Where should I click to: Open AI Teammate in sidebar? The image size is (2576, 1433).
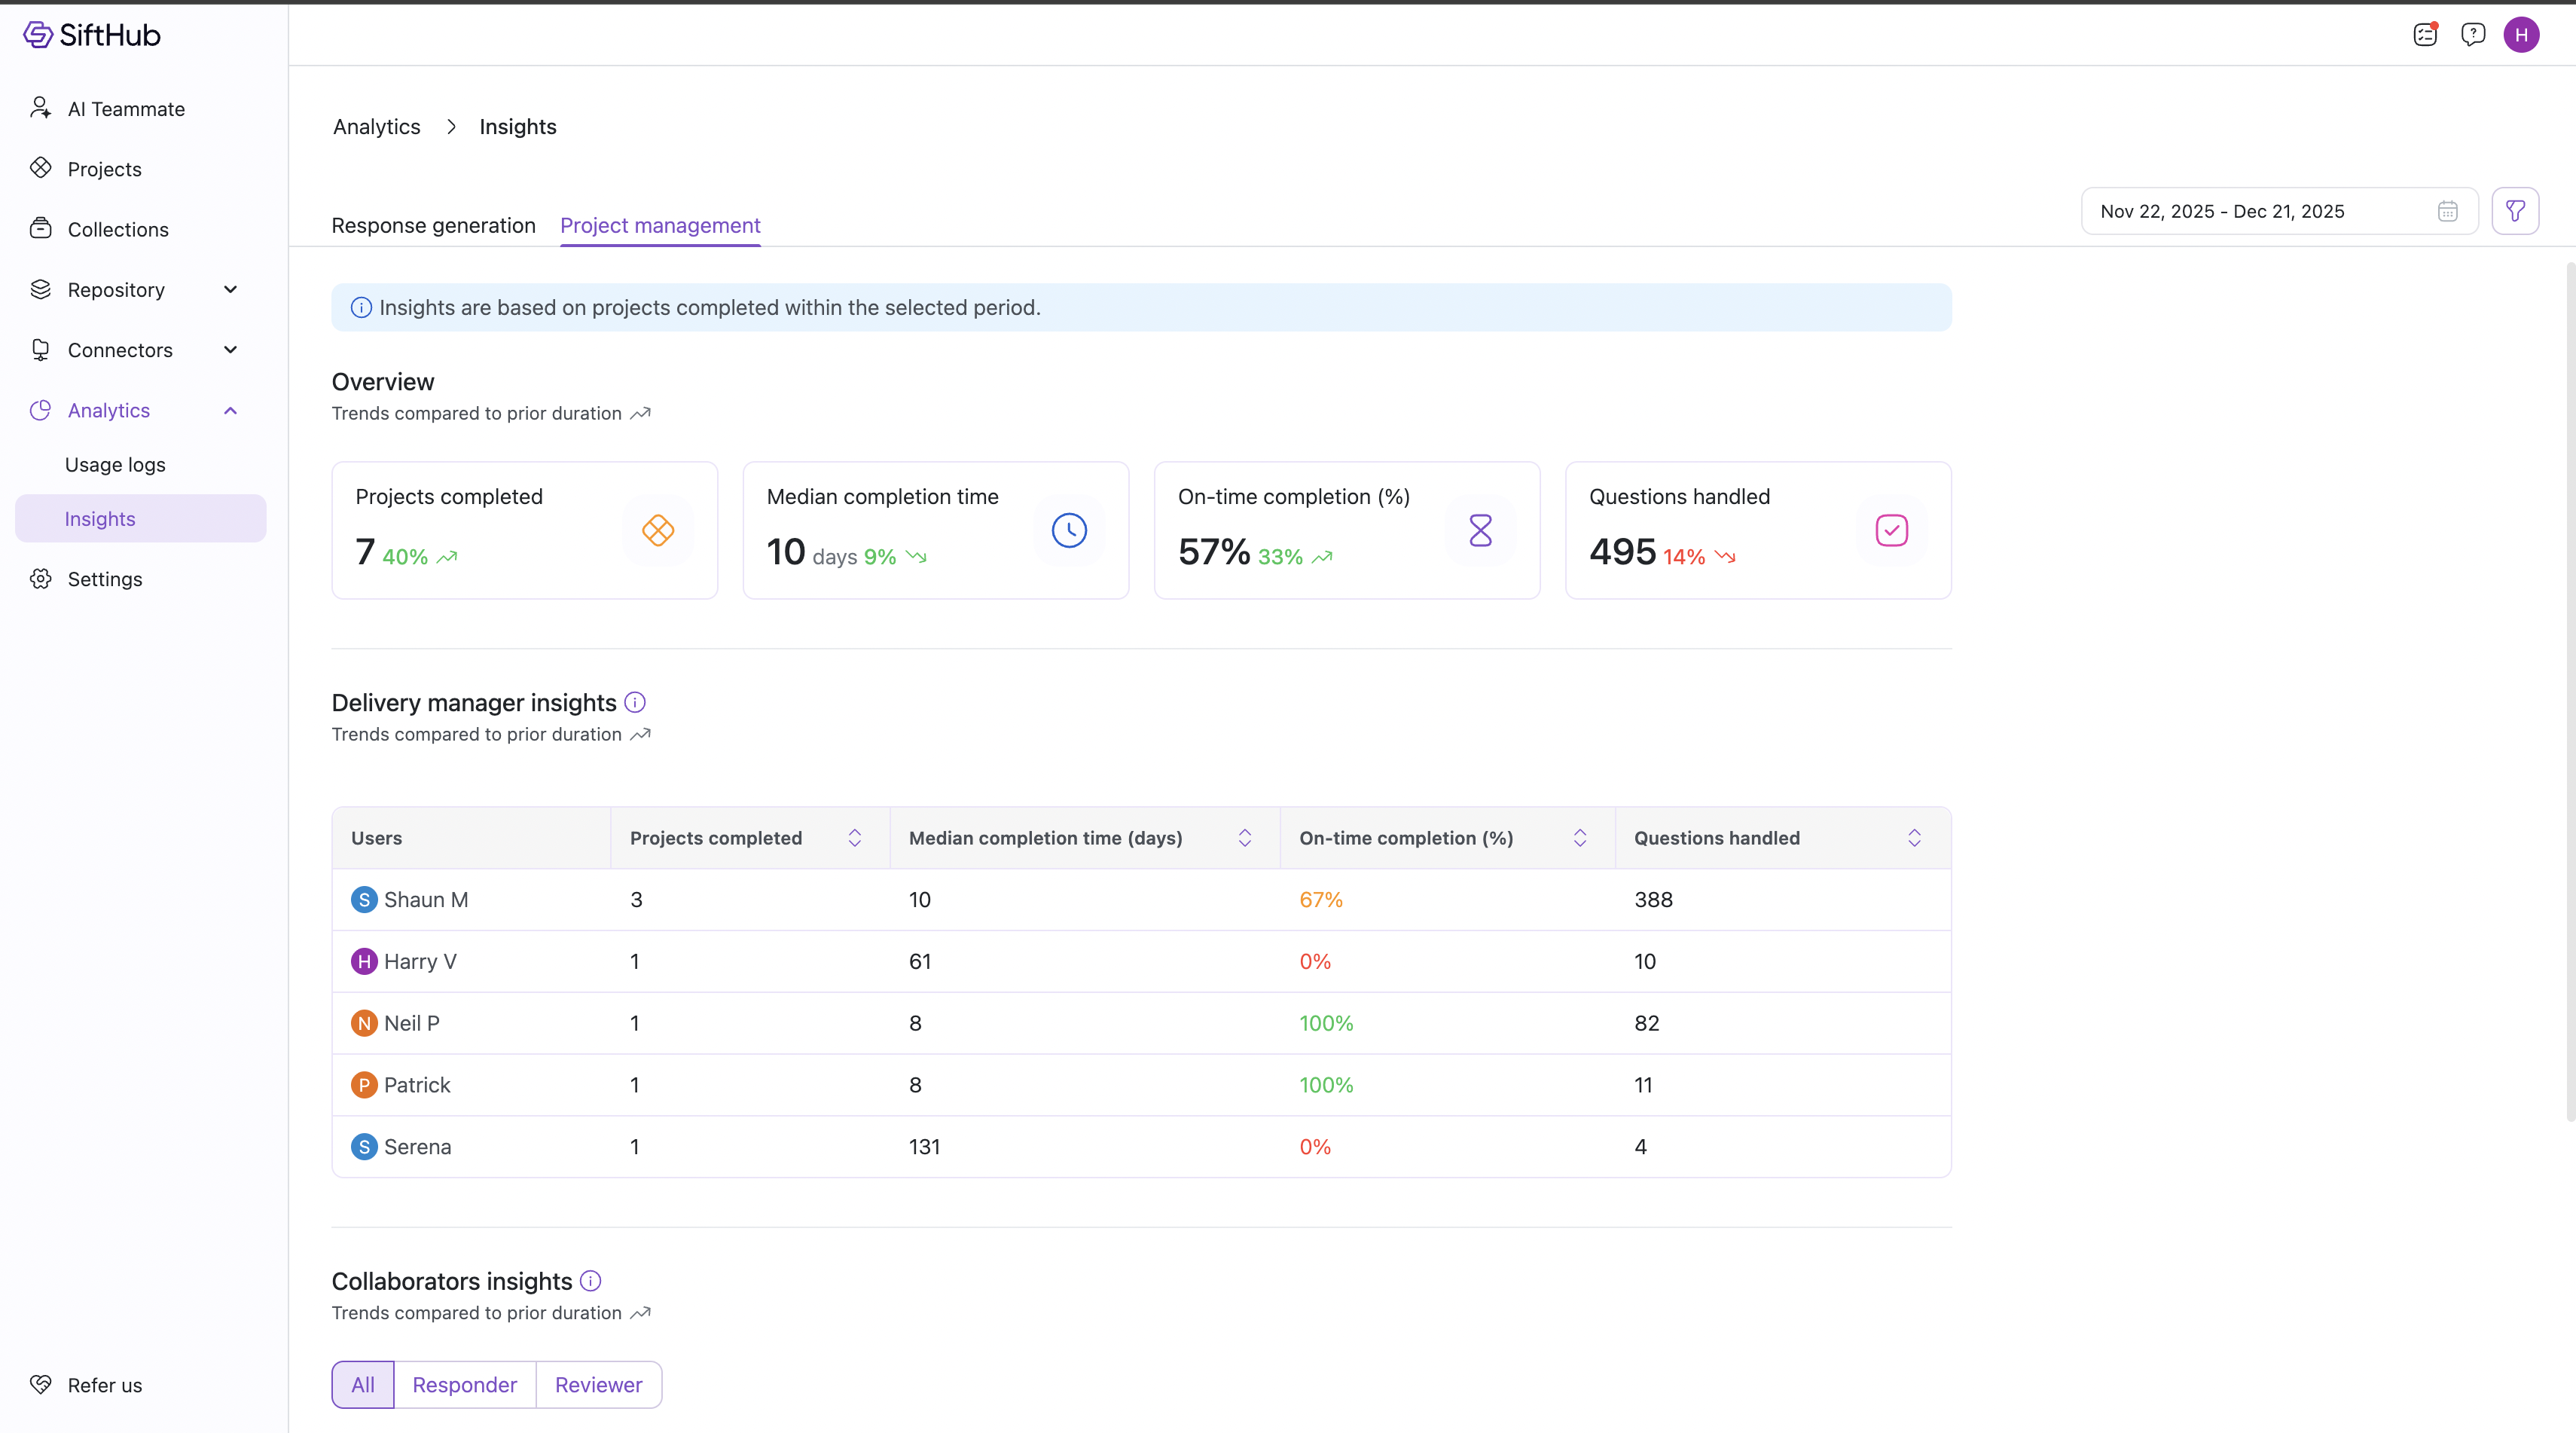coord(126,109)
